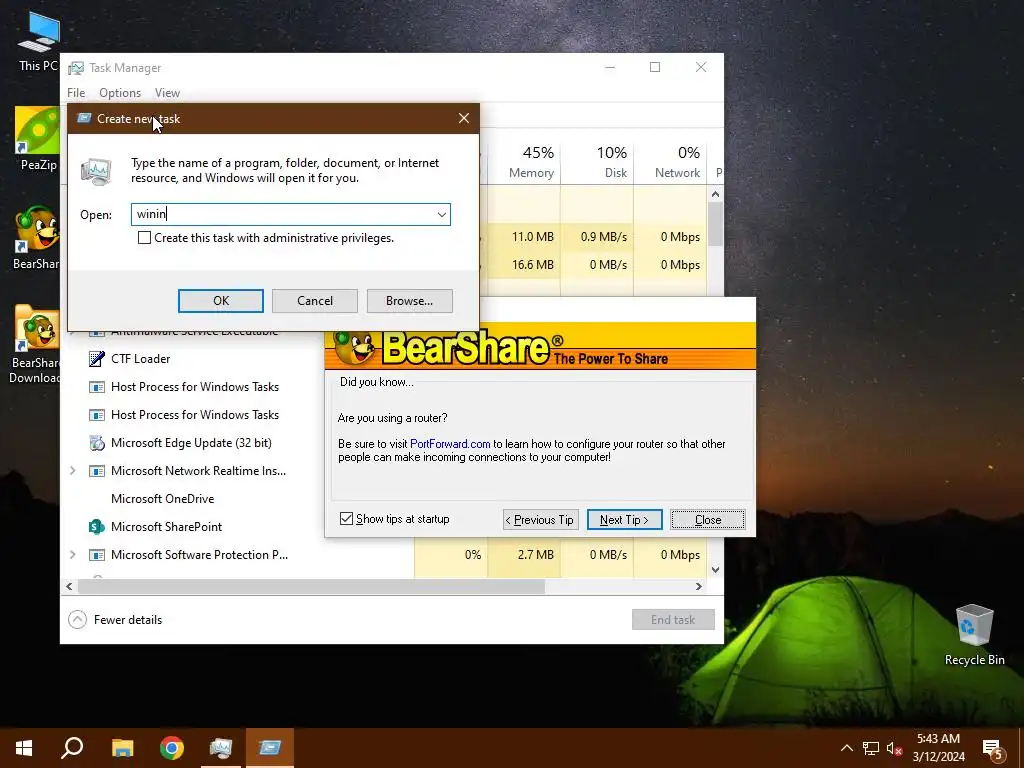Open BearShare Downloads folder desktop icon
This screenshot has width=1024, height=768.
37,344
